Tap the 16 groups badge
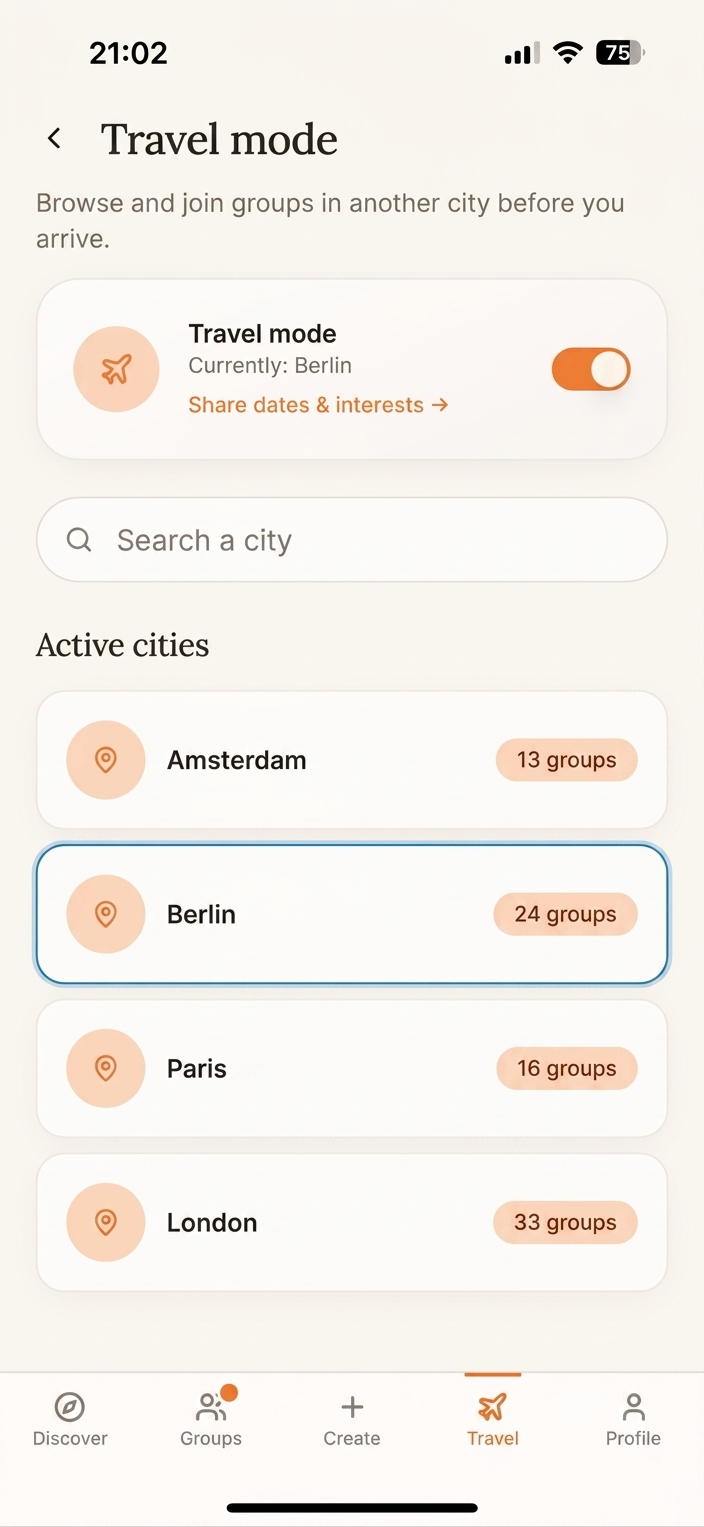This screenshot has height=1527, width=704. point(567,1068)
